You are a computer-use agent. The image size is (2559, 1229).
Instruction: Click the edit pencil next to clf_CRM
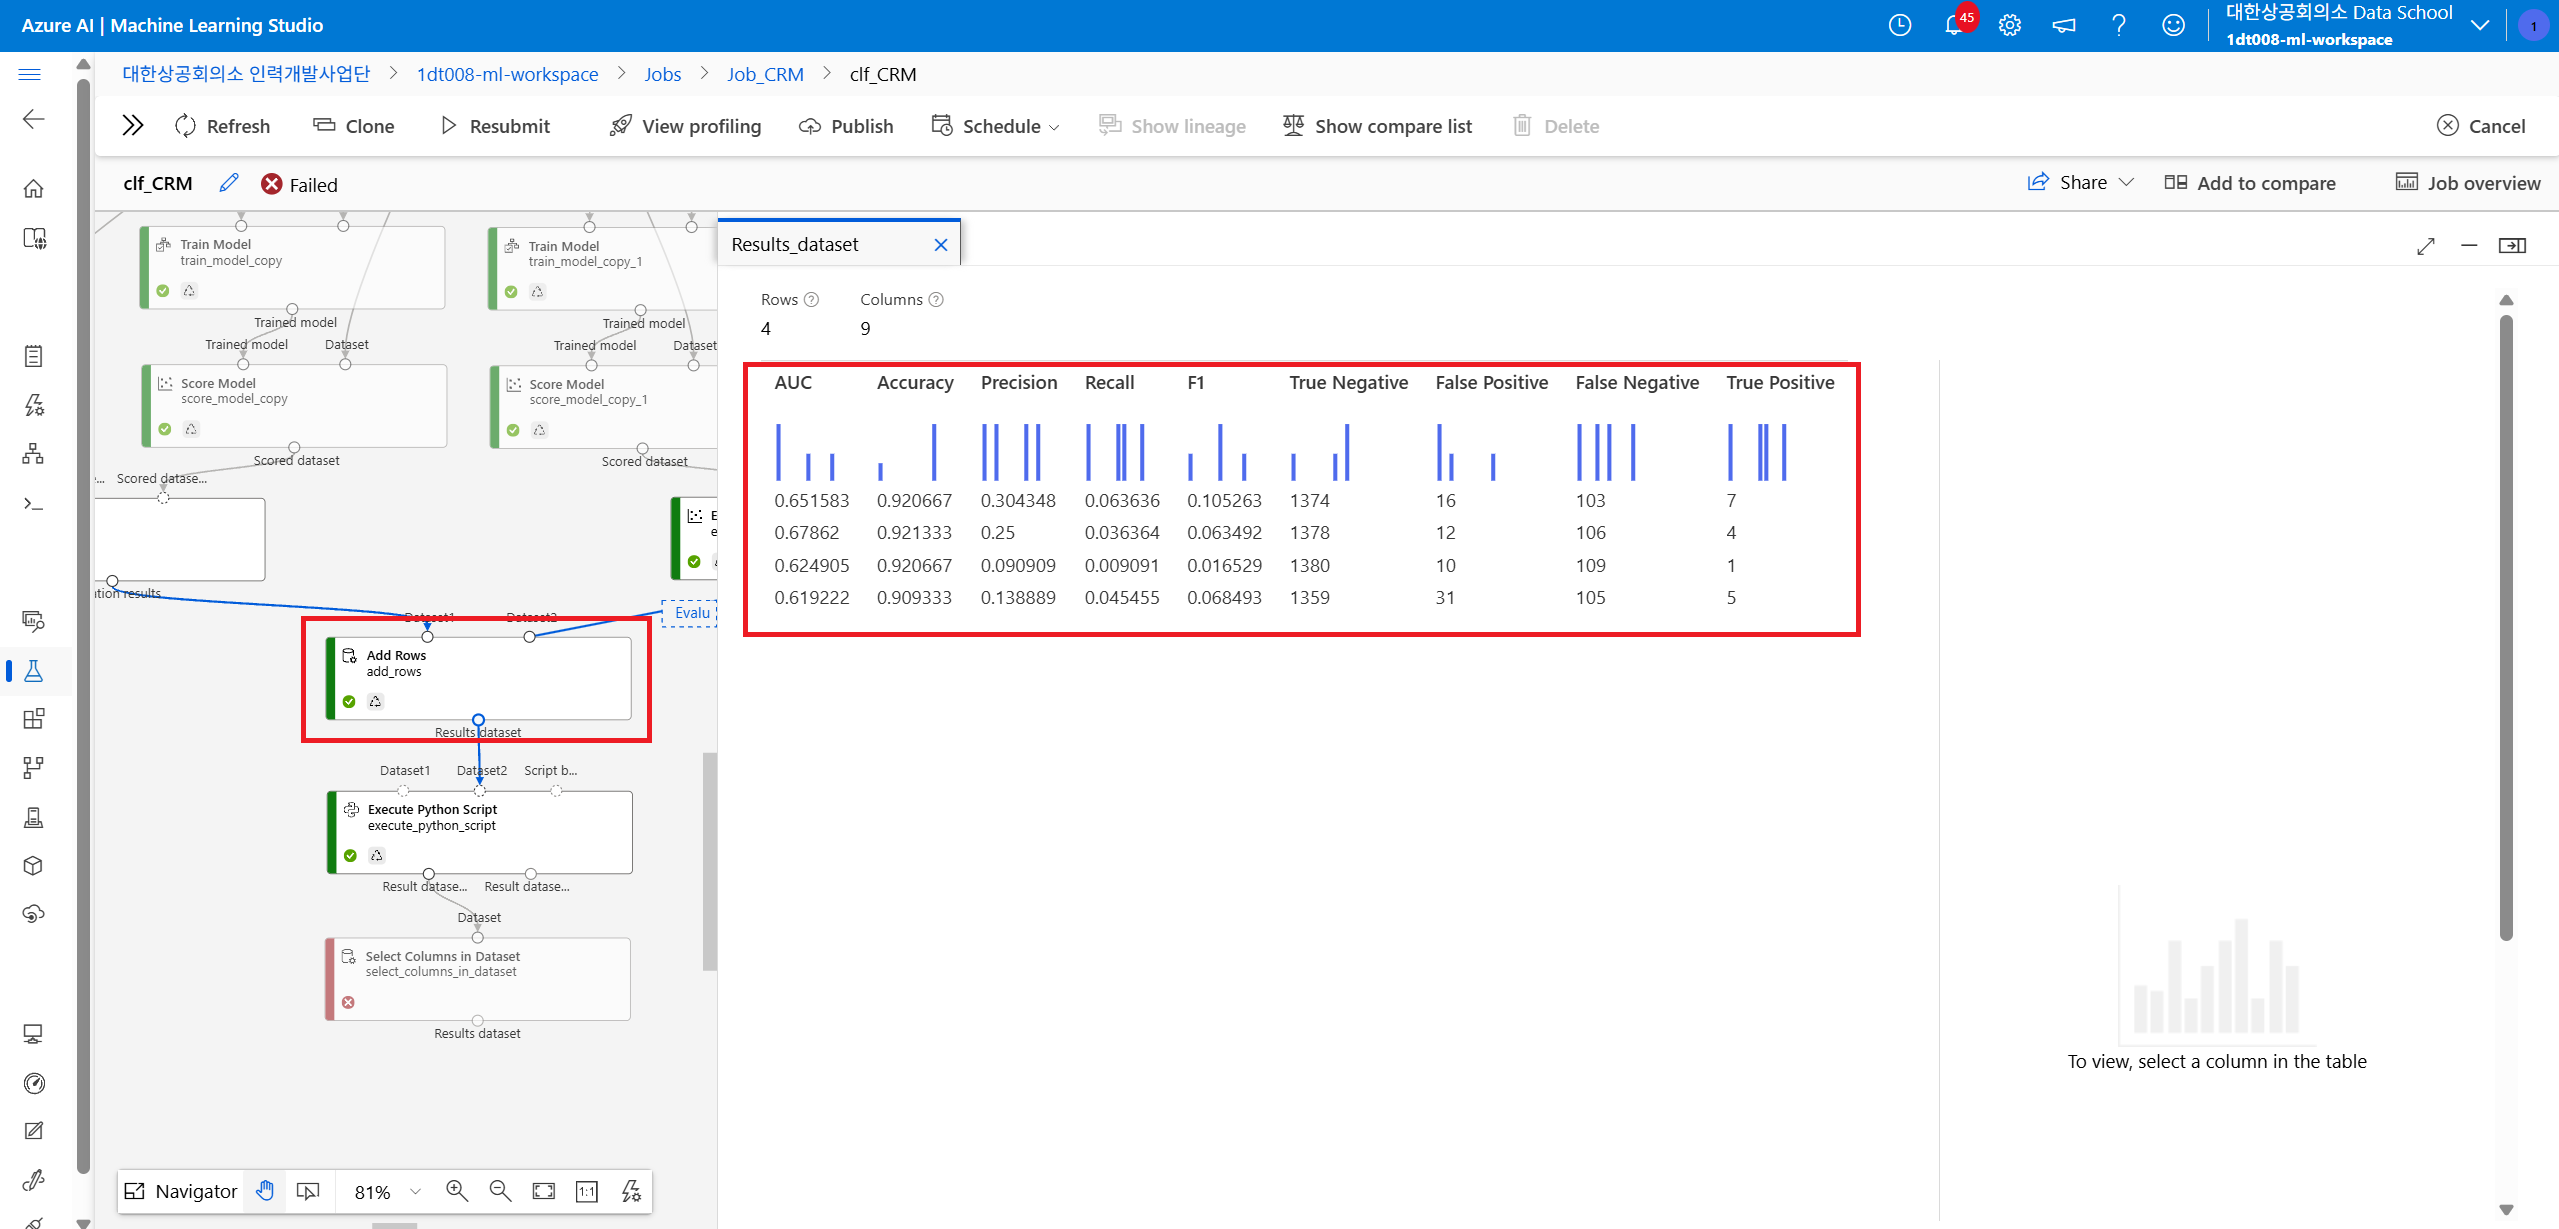[x=229, y=183]
